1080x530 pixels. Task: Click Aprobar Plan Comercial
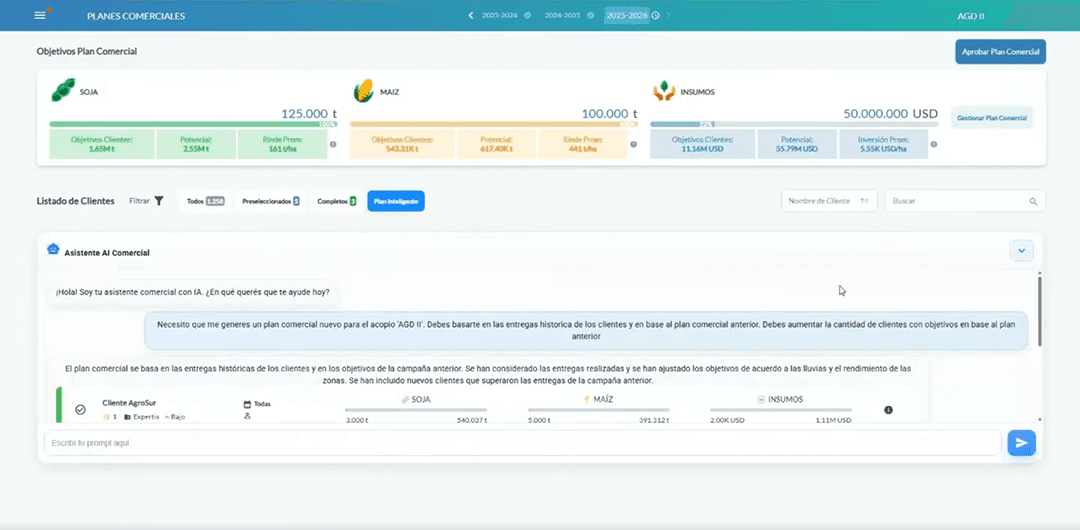tap(1000, 52)
